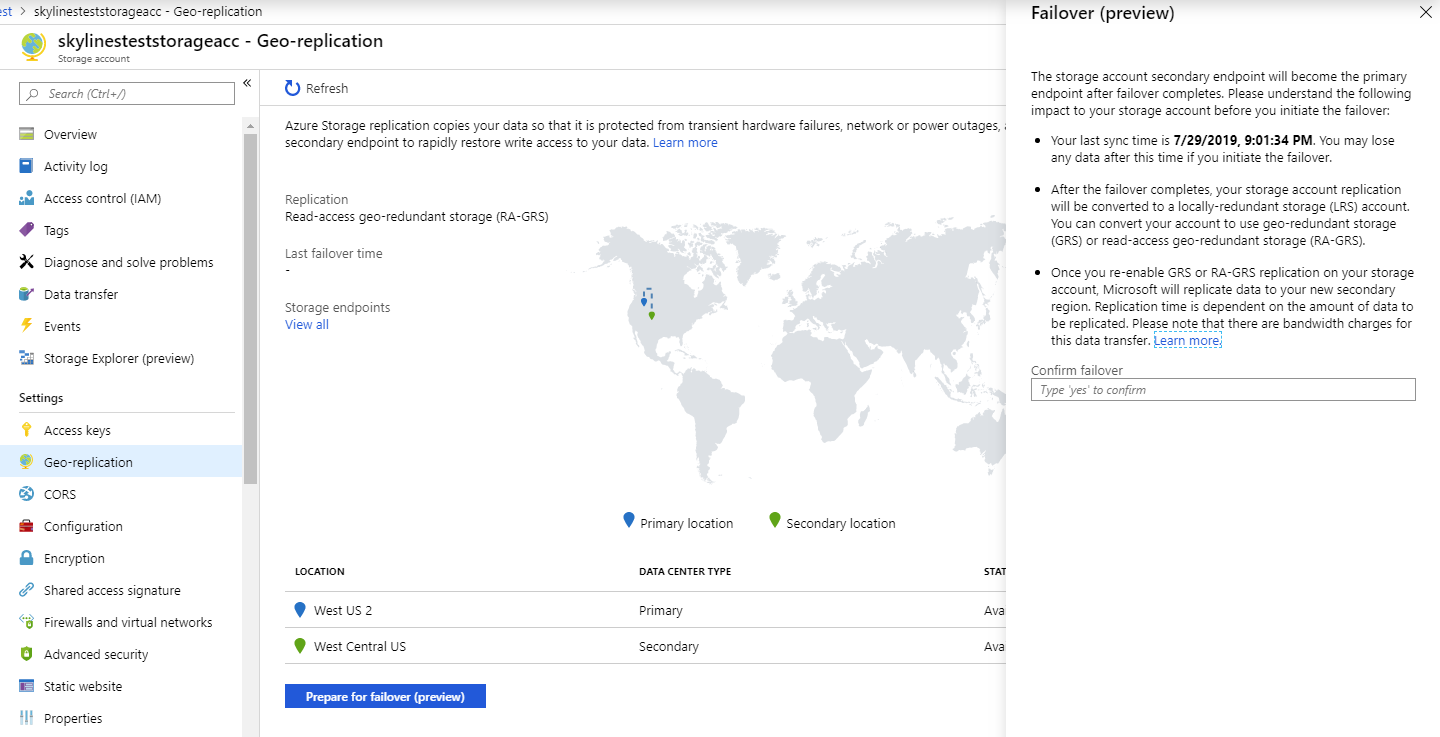Click the DATA CENTER TYPE column header
This screenshot has height=737, width=1440.
tap(685, 571)
